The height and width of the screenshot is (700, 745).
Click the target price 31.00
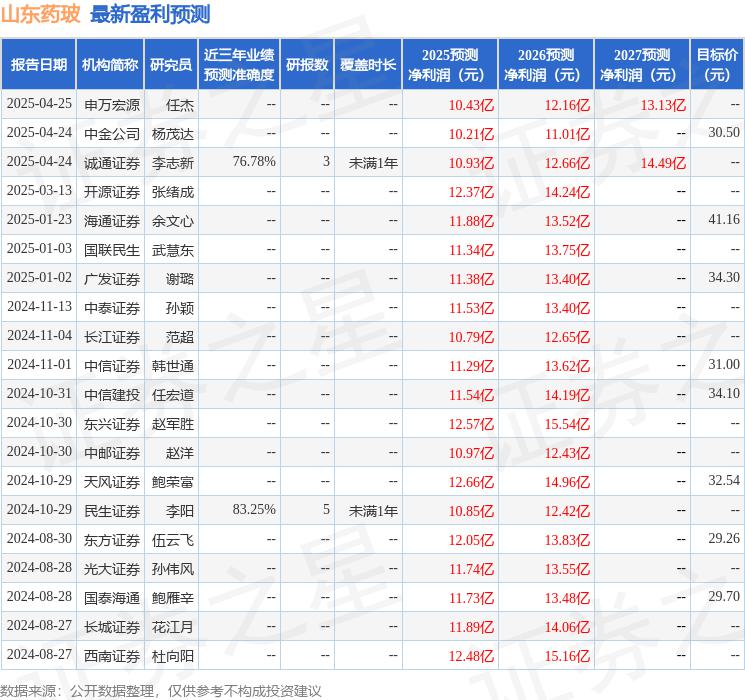coord(724,364)
